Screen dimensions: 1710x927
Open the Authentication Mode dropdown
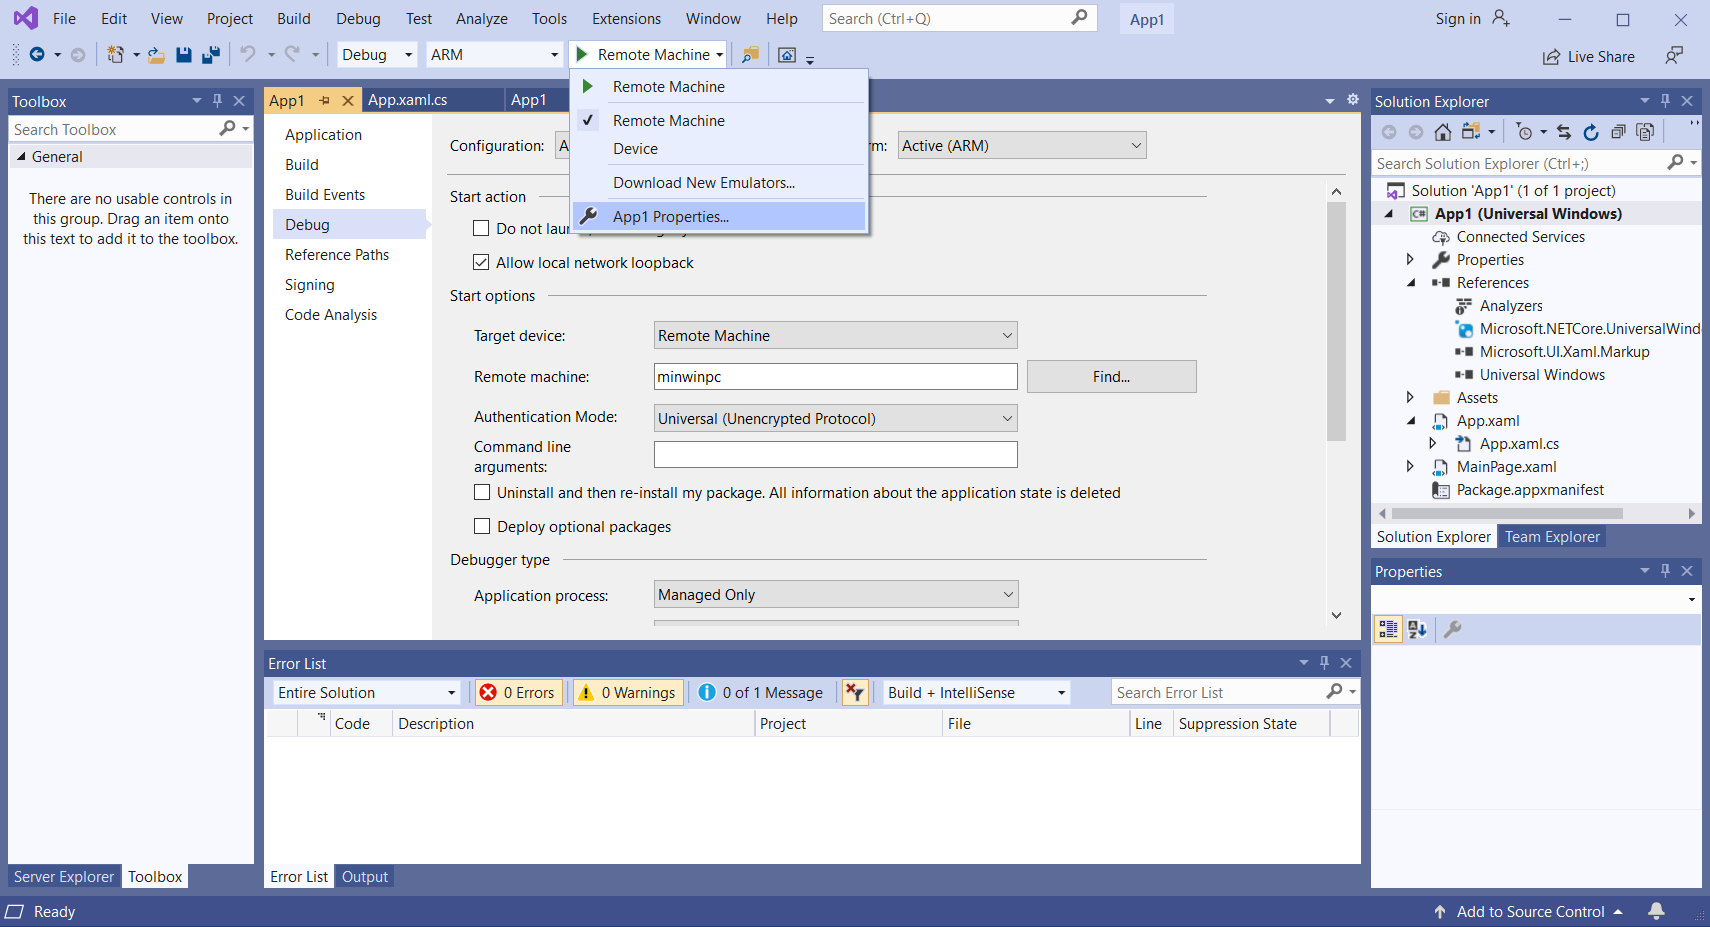coord(836,418)
